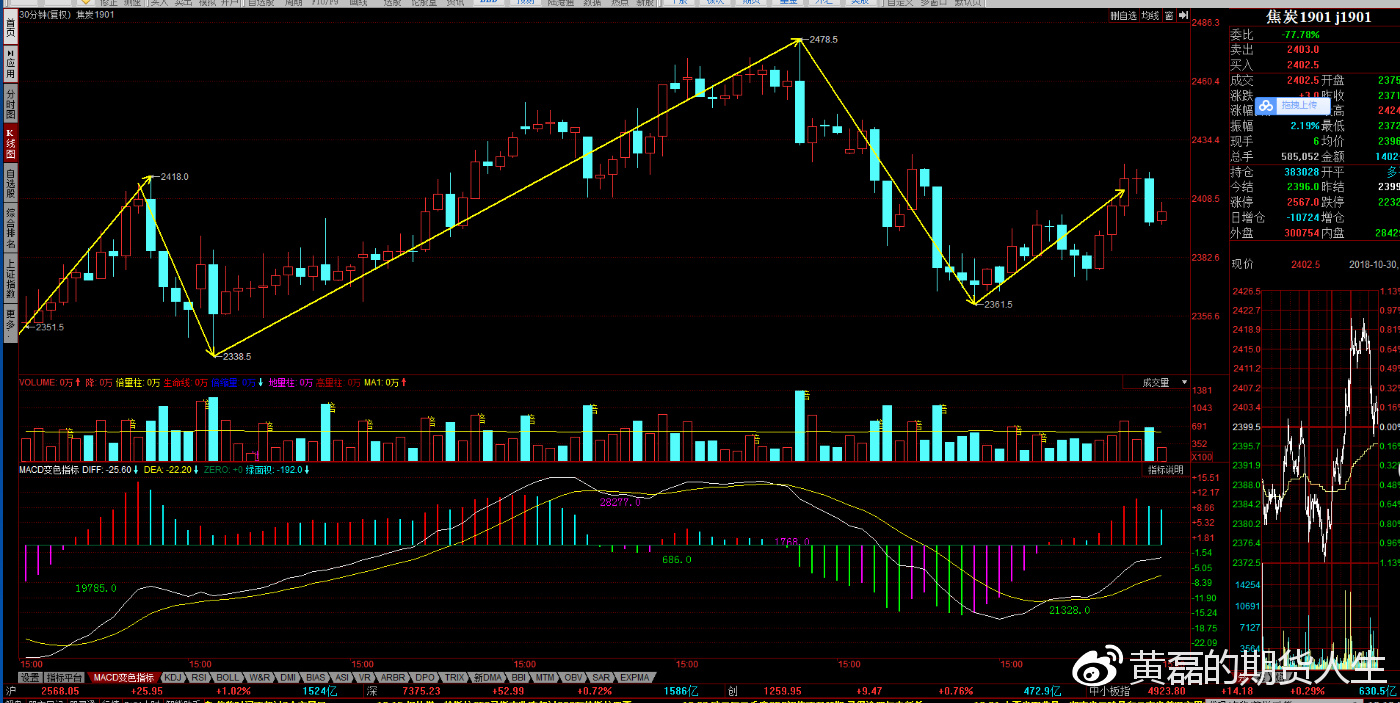This screenshot has height=703, width=1400.
Task: Click the VOLUME legend label
Action: pos(39,382)
